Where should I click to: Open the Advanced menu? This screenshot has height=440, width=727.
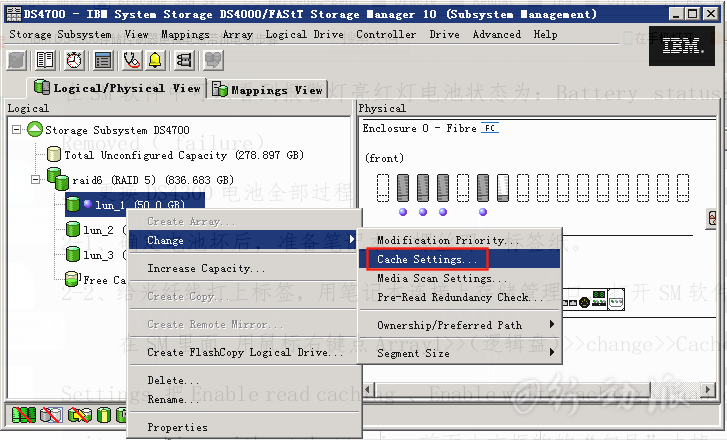click(497, 34)
